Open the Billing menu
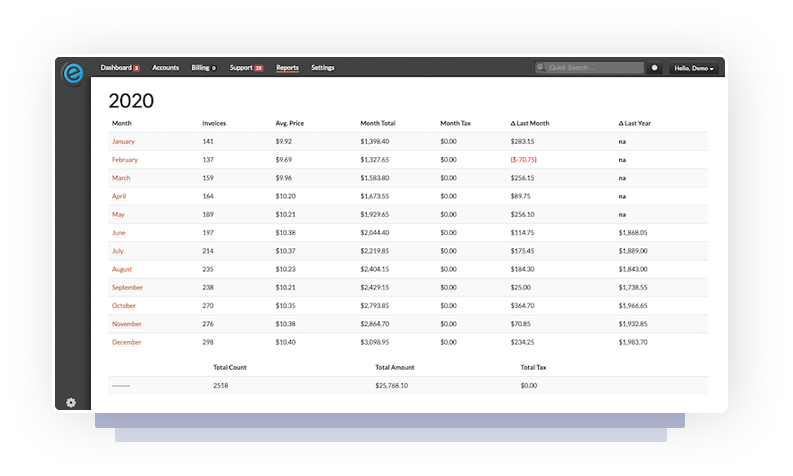Screen dimensions: 793x476 coord(200,67)
